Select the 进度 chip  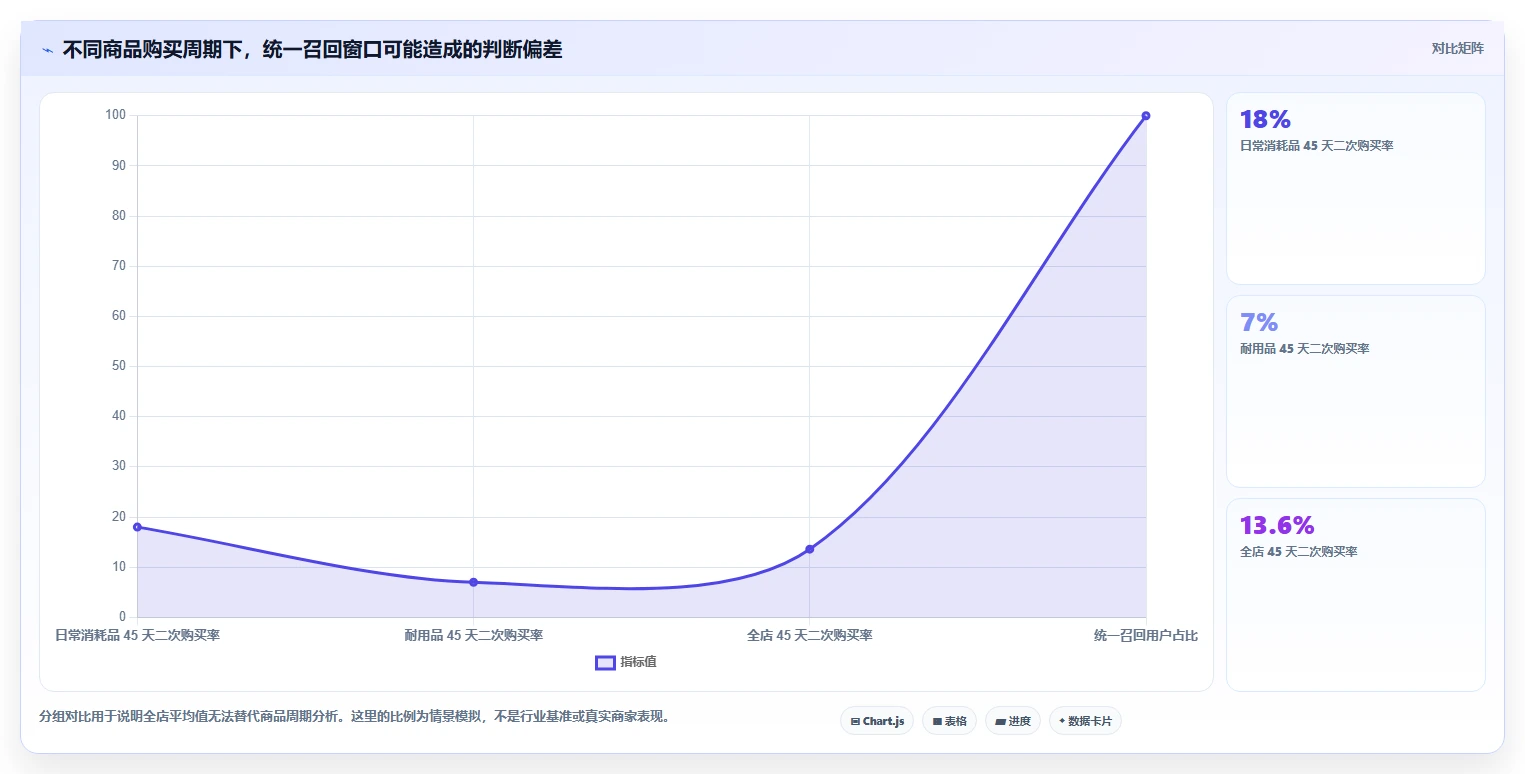click(x=1013, y=721)
